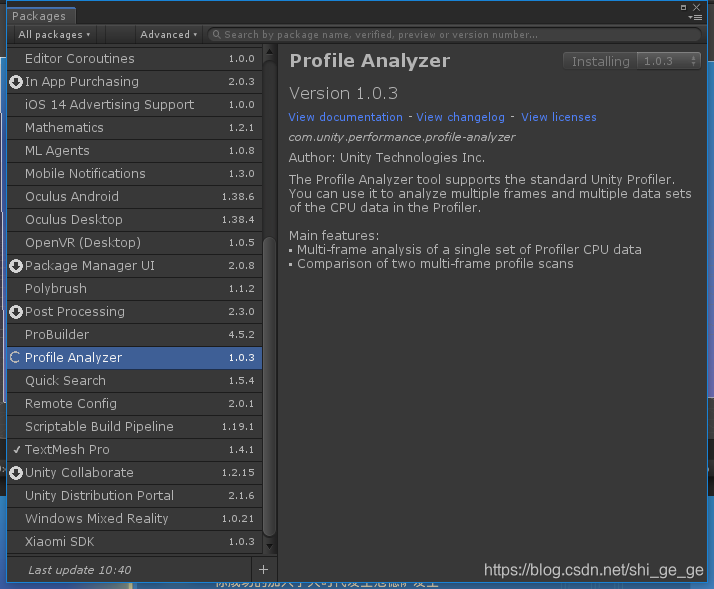Click the loading spinner icon beside Profile Analyzer
The width and height of the screenshot is (714, 589).
click(15, 358)
